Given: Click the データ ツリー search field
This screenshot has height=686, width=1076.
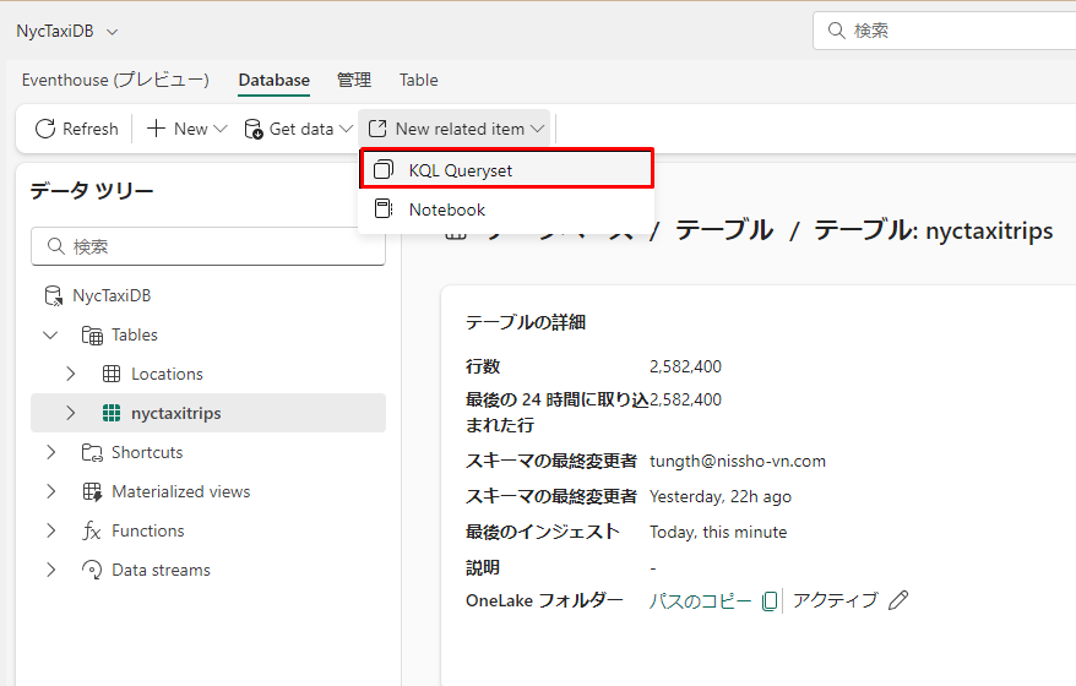Looking at the screenshot, I should point(208,246).
